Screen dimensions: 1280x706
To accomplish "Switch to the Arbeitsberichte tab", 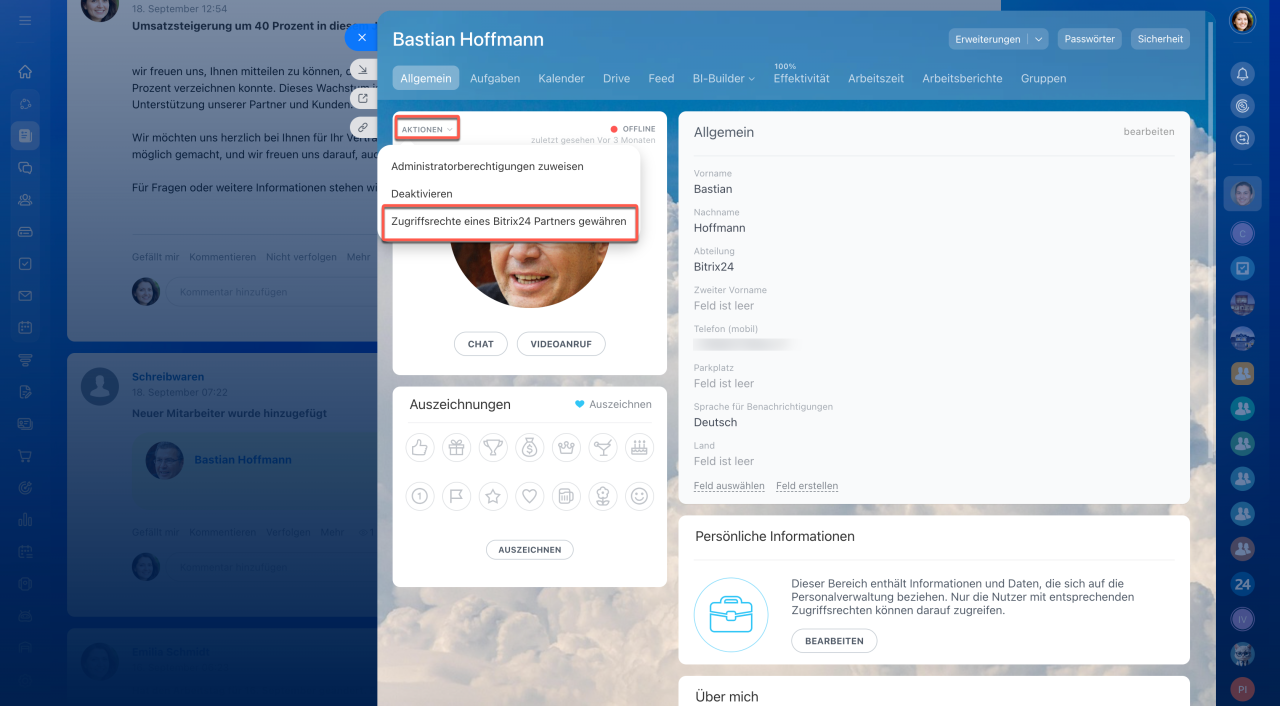I will [x=962, y=78].
